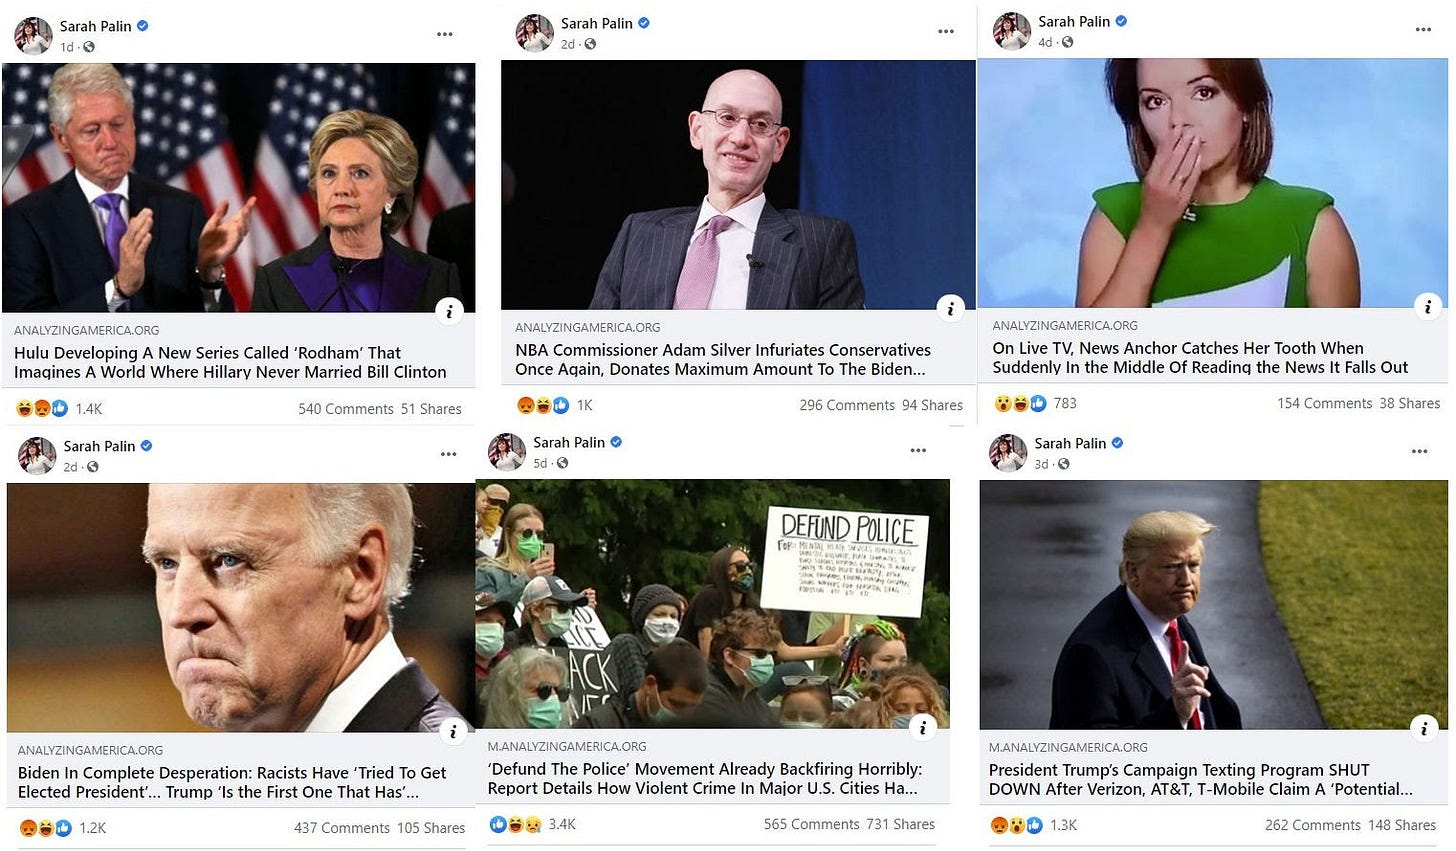Click the public globe icon on the 4d post
The image size is (1456, 851).
pos(1067,42)
